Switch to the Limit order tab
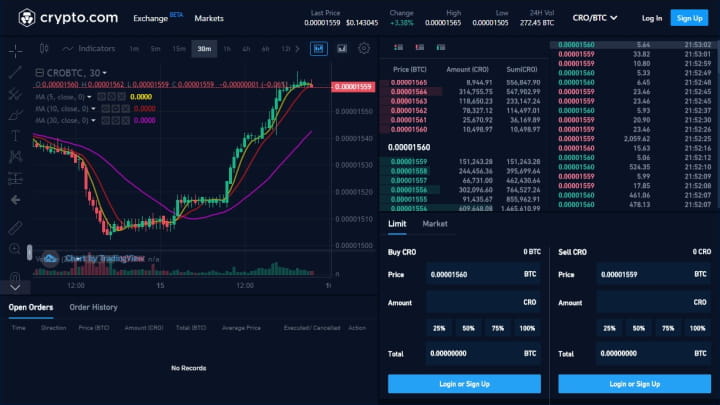 397,224
